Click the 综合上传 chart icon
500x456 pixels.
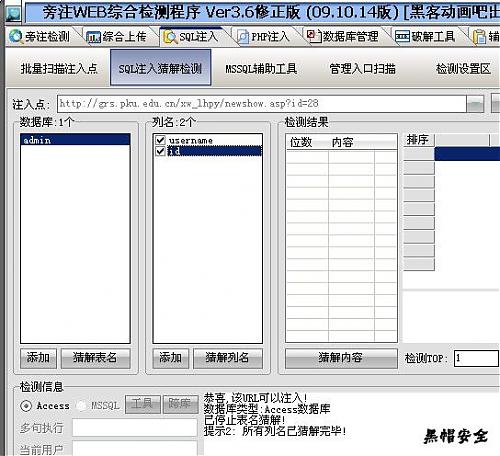pos(93,37)
